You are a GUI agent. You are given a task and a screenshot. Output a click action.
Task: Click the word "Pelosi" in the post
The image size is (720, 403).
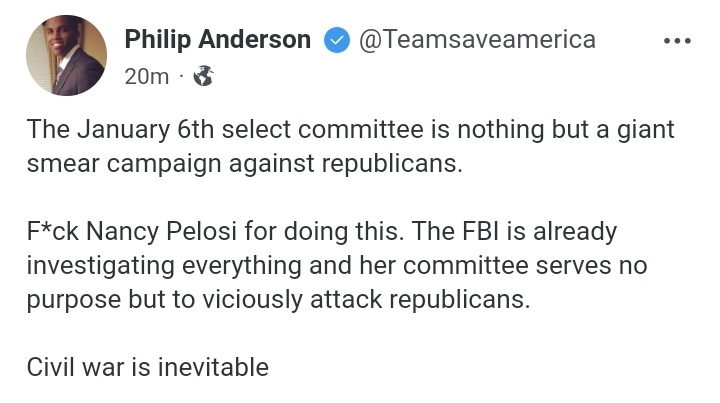[x=201, y=231]
